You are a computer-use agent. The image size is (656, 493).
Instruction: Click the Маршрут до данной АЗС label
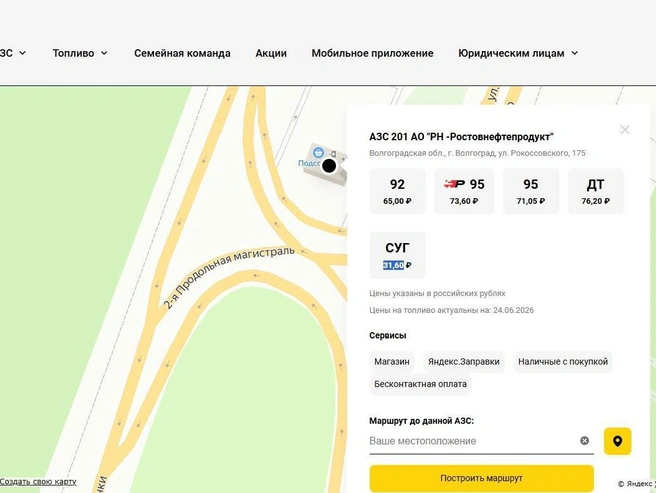pyautogui.click(x=421, y=421)
